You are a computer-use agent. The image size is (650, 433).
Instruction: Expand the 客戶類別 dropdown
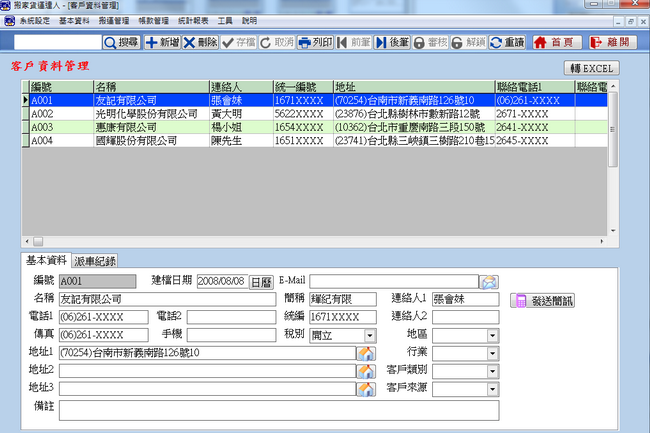492,371
